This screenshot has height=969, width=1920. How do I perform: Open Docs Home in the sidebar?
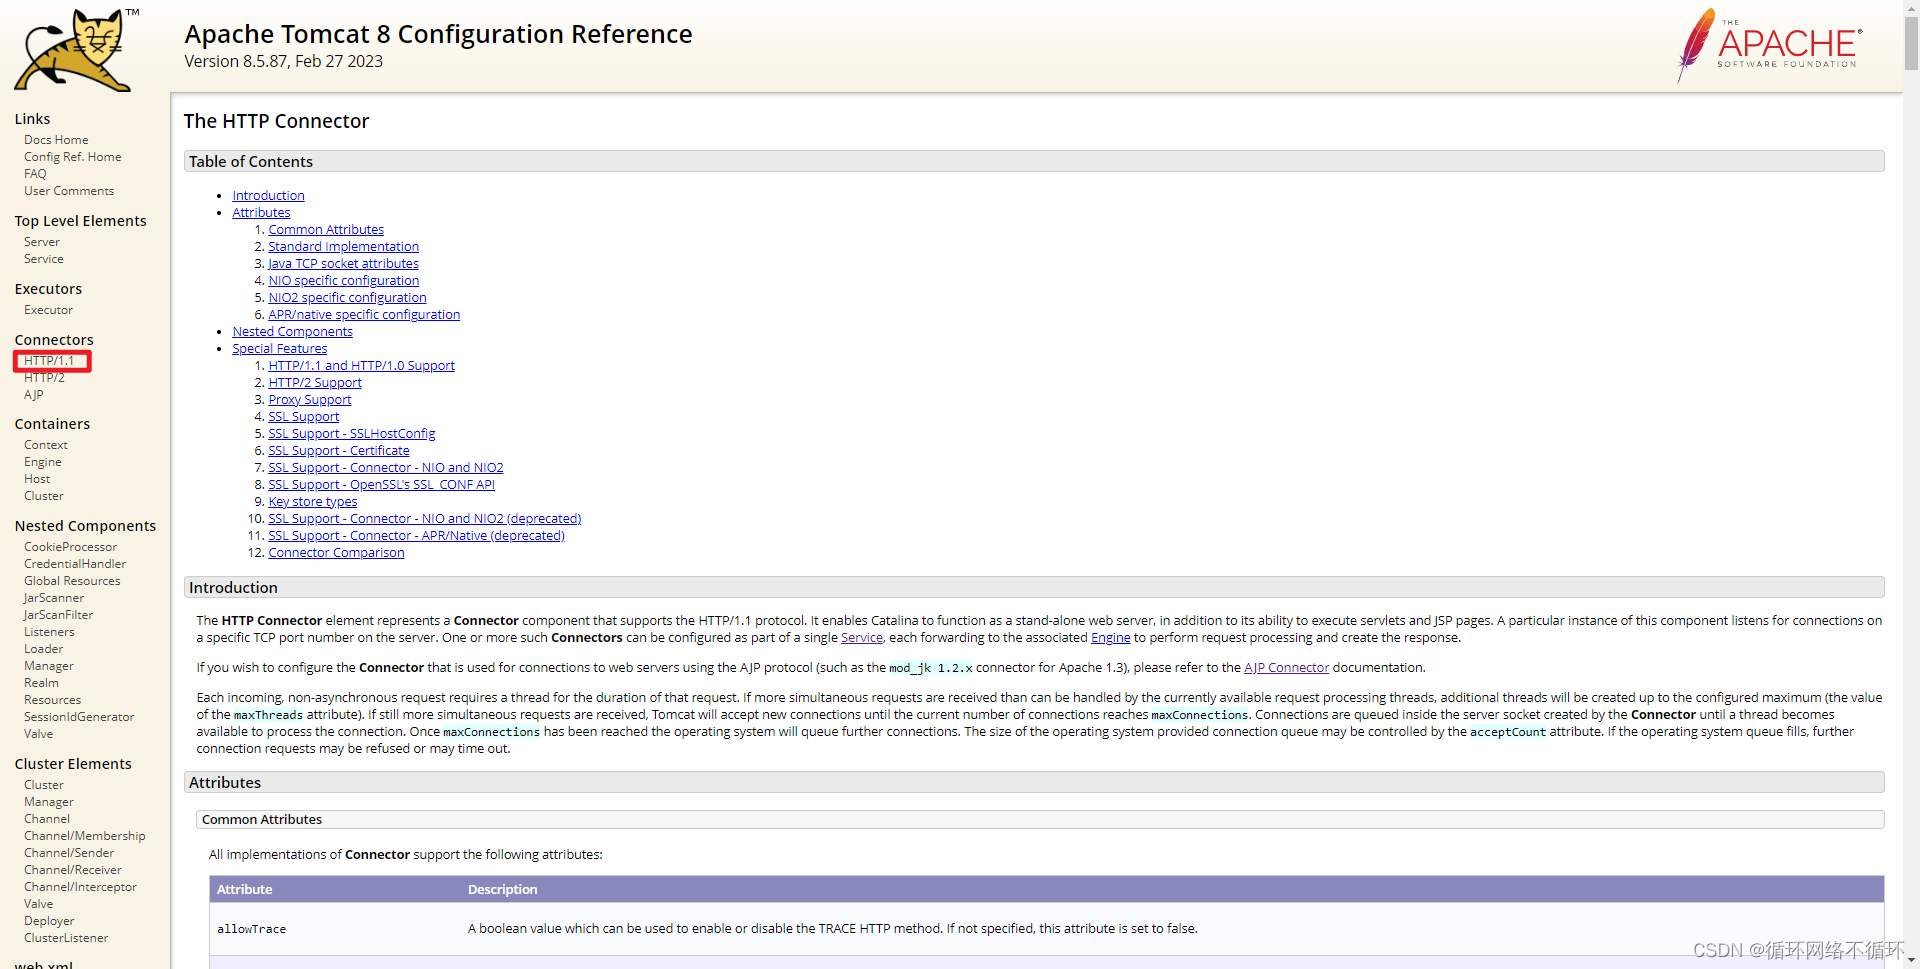tap(56, 140)
